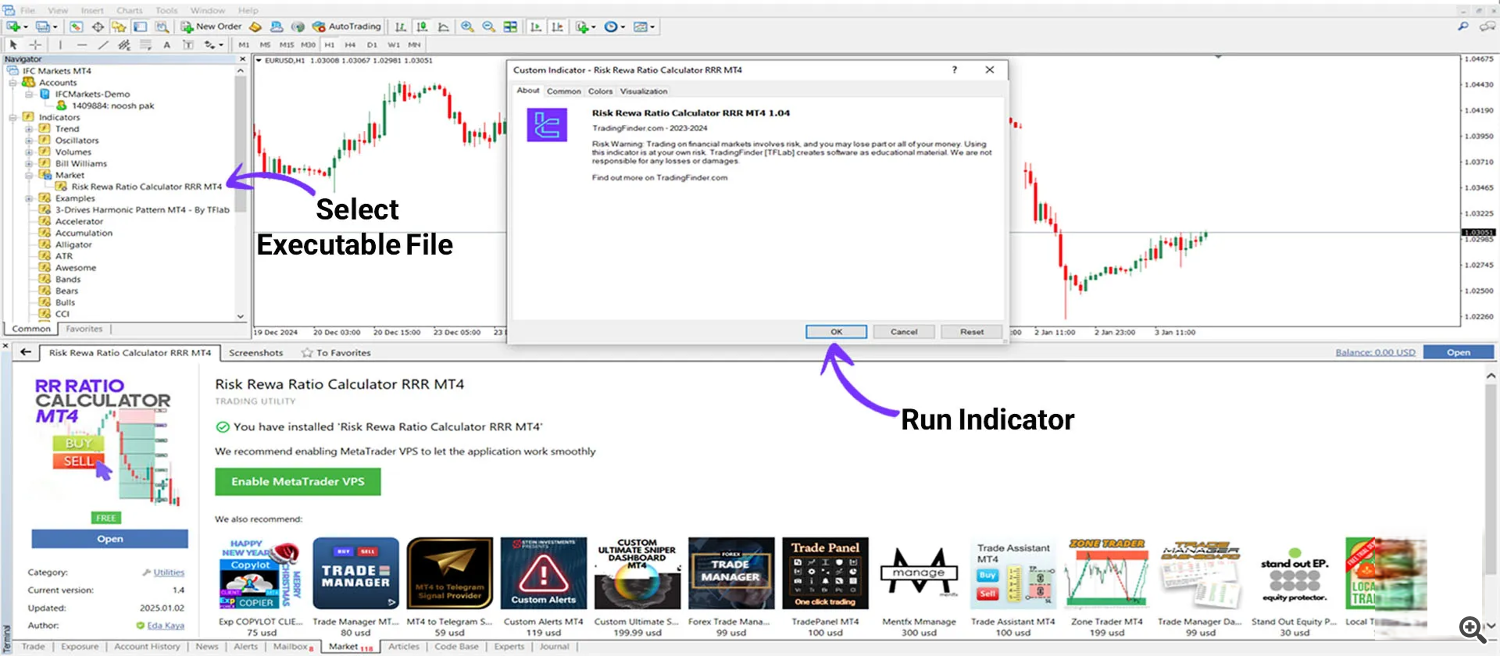Select the M15 timeframe
The width and height of the screenshot is (1500, 656).
point(287,45)
